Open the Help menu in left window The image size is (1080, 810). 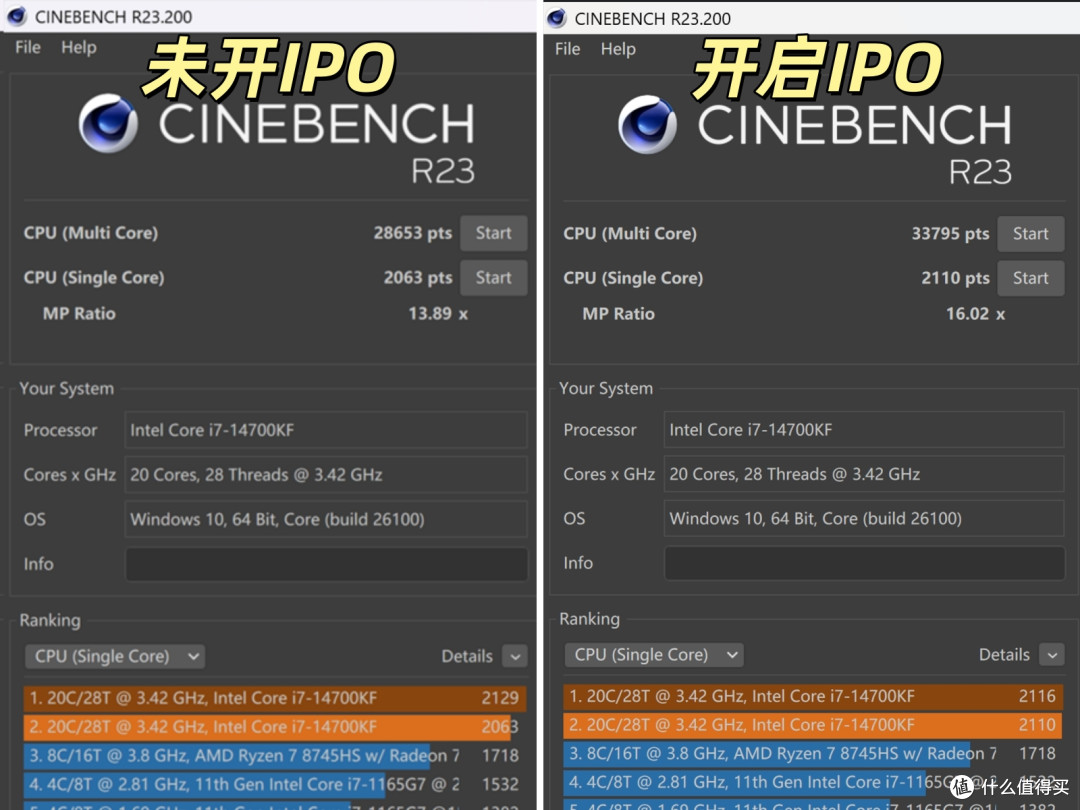(x=79, y=48)
